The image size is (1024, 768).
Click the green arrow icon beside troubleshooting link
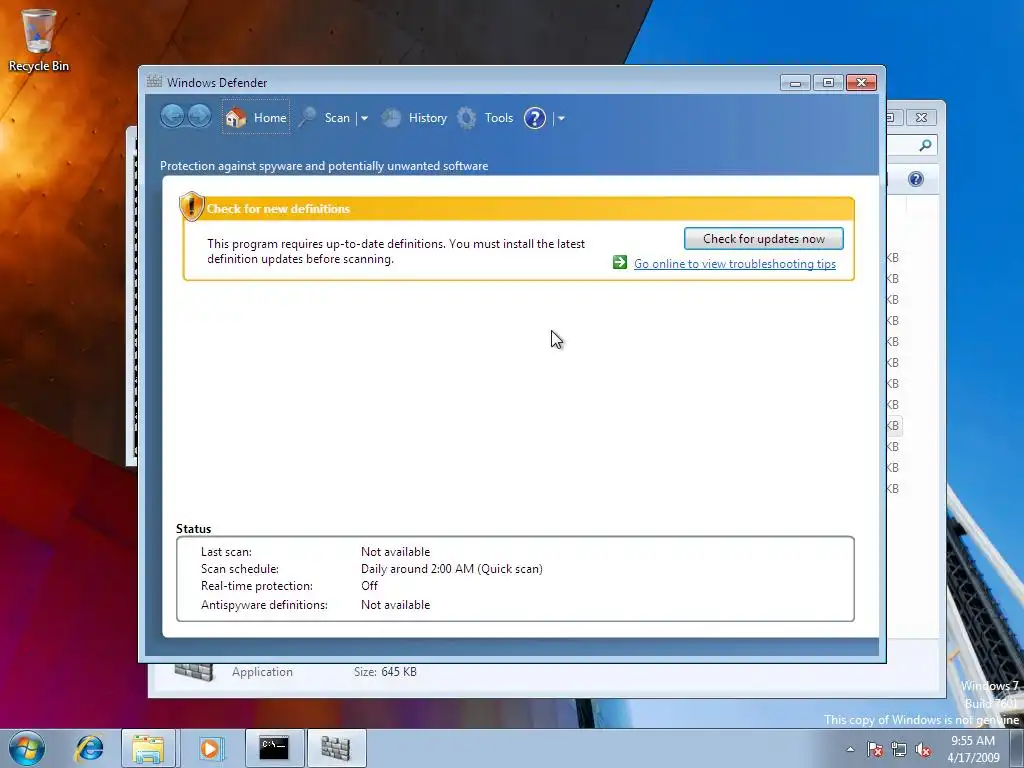point(620,263)
